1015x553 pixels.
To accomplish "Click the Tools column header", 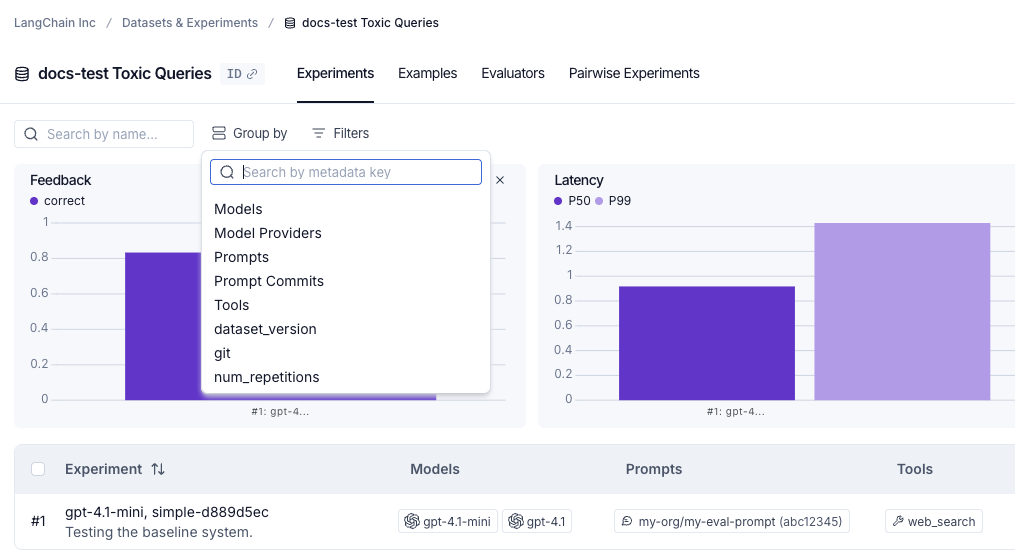I will (915, 469).
